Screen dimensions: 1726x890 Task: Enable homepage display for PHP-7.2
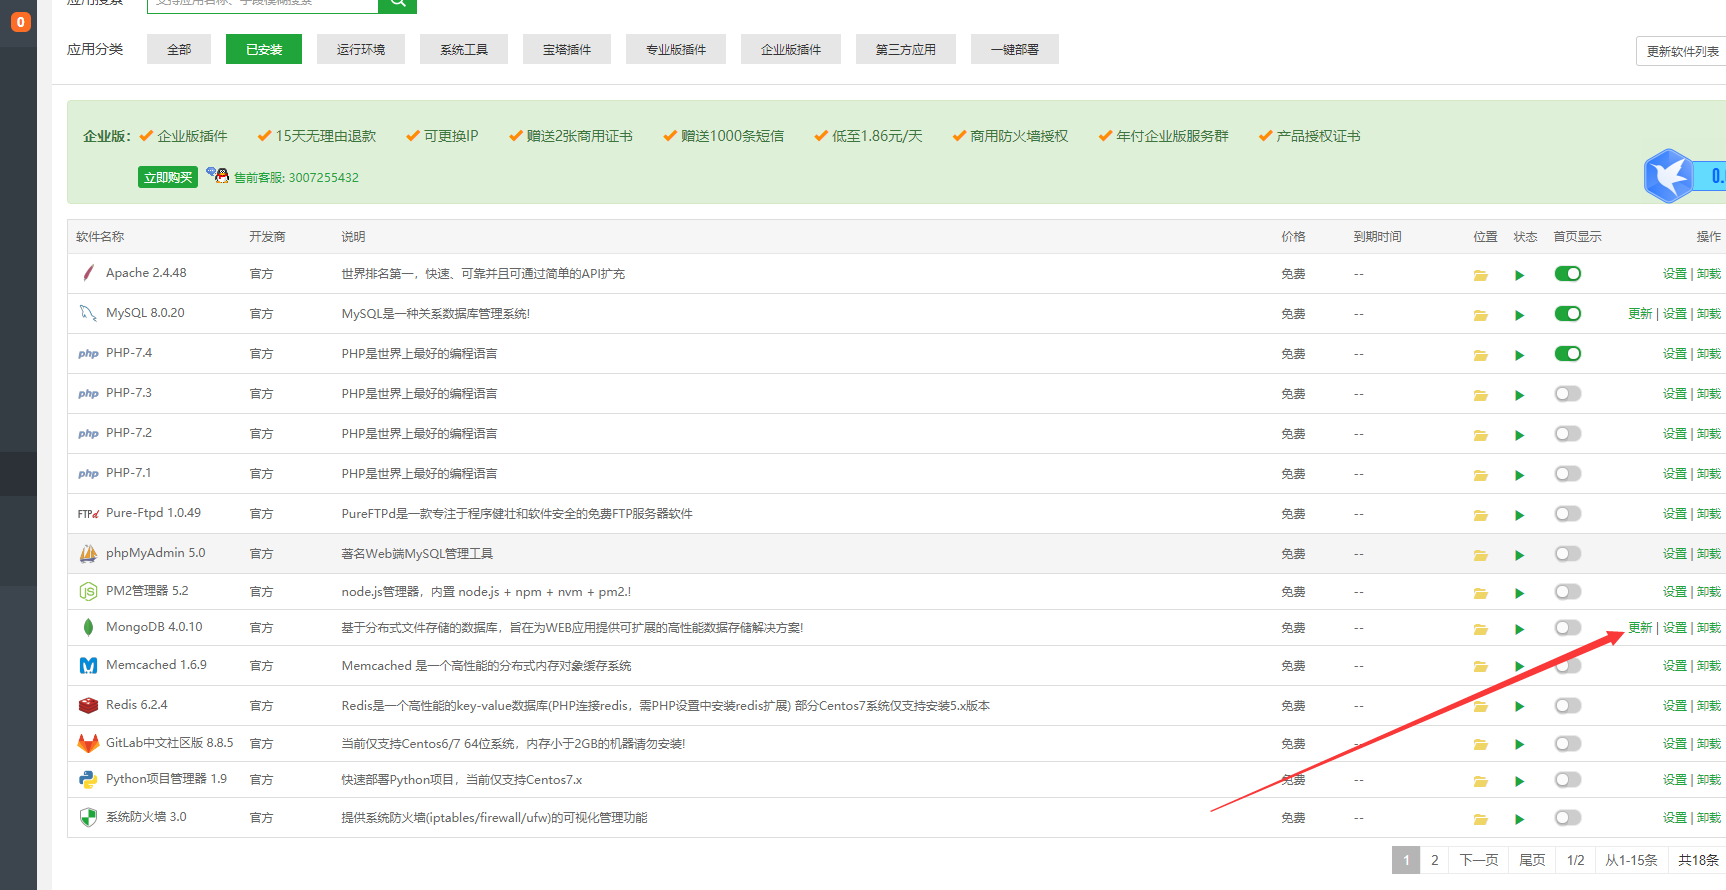(x=1568, y=434)
